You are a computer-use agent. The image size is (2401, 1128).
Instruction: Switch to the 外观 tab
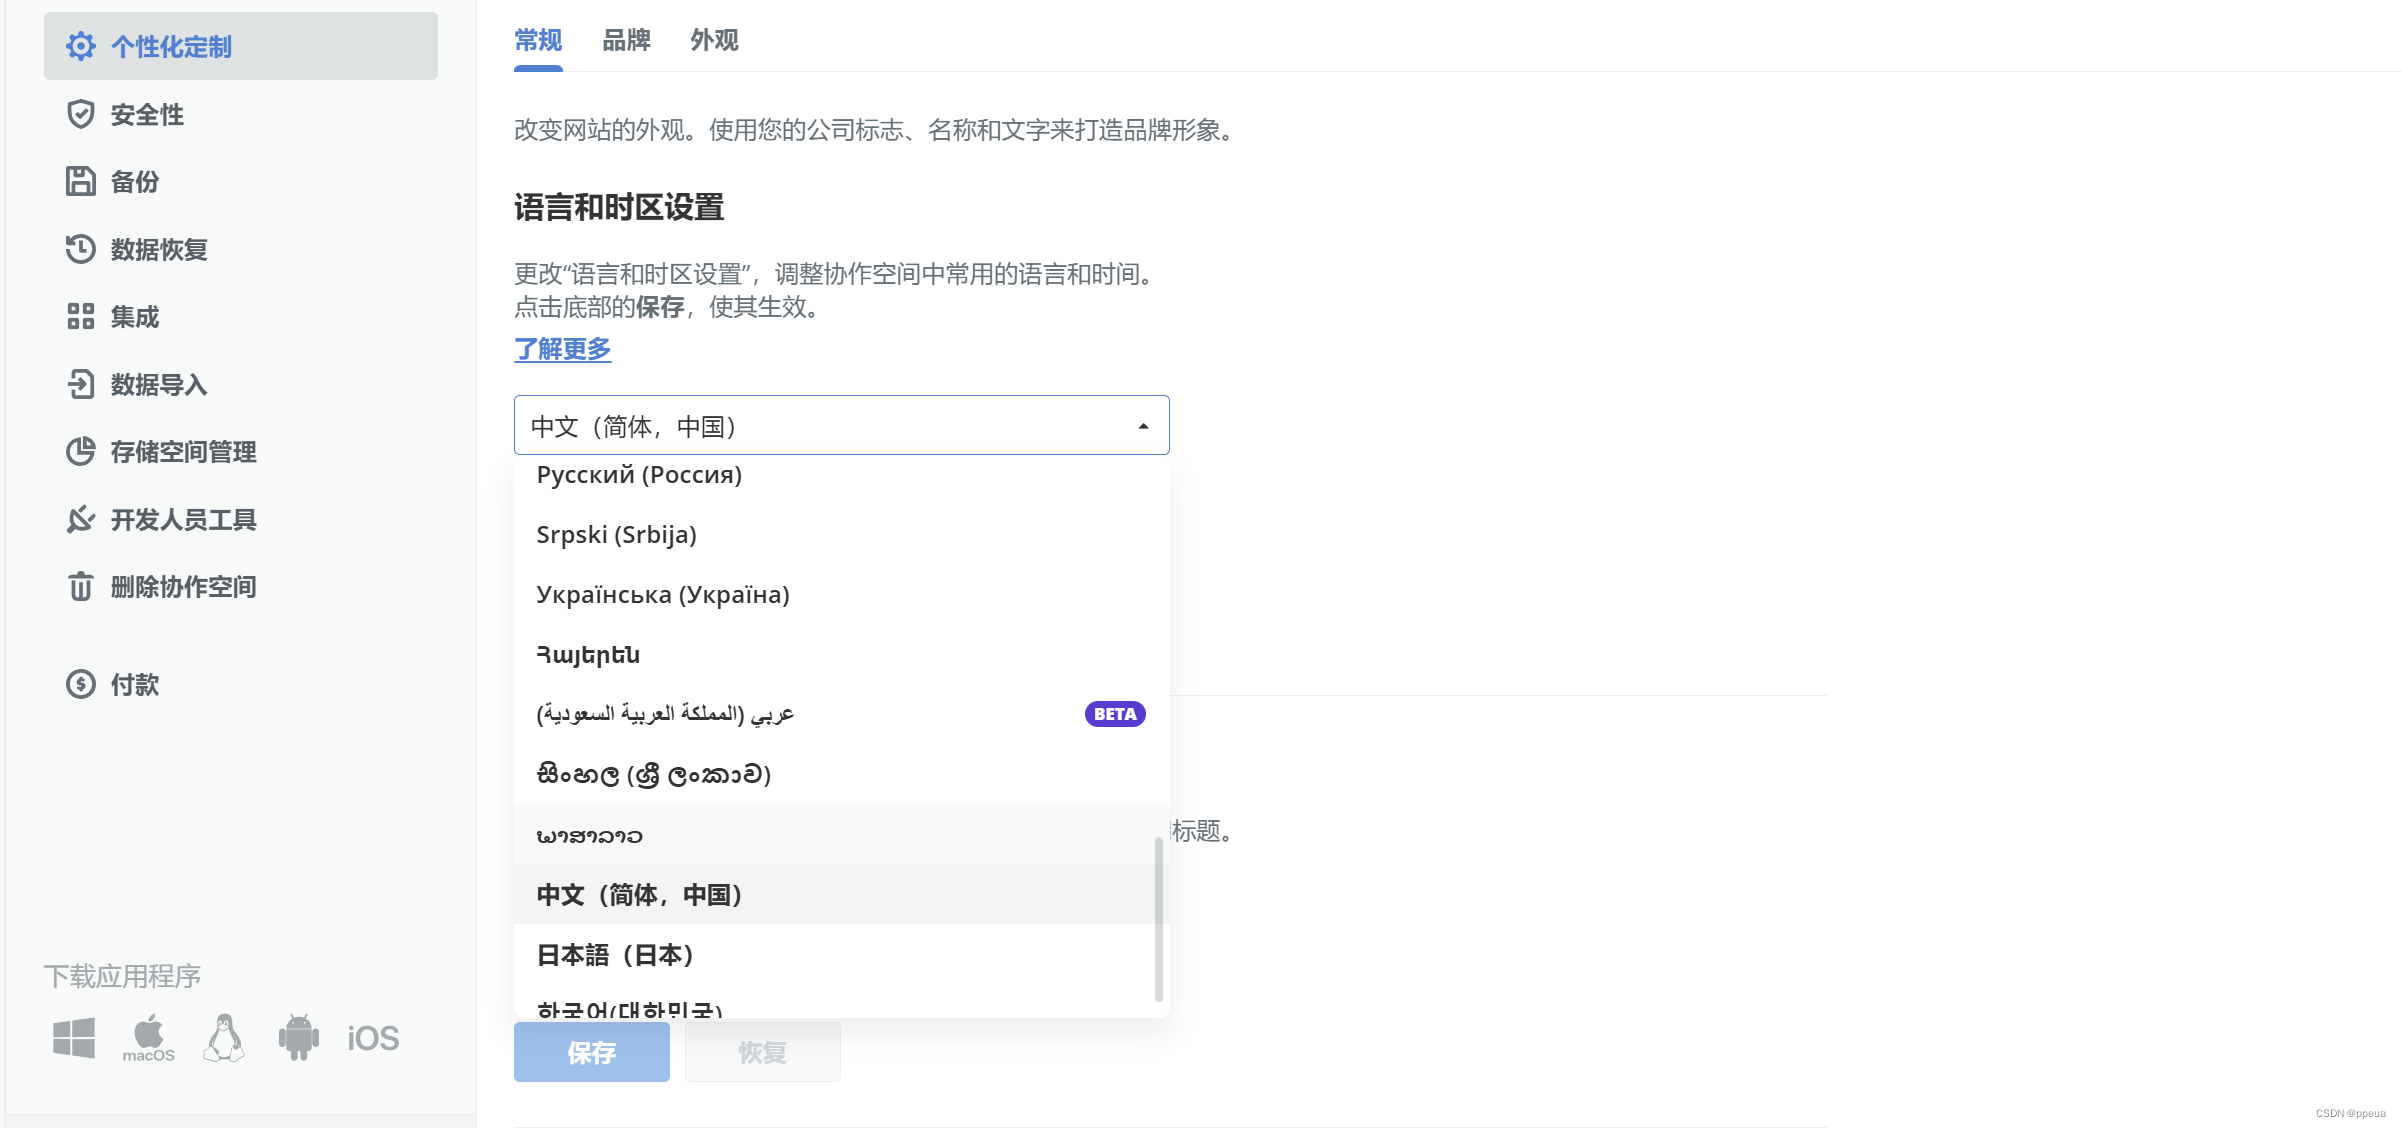coord(714,40)
